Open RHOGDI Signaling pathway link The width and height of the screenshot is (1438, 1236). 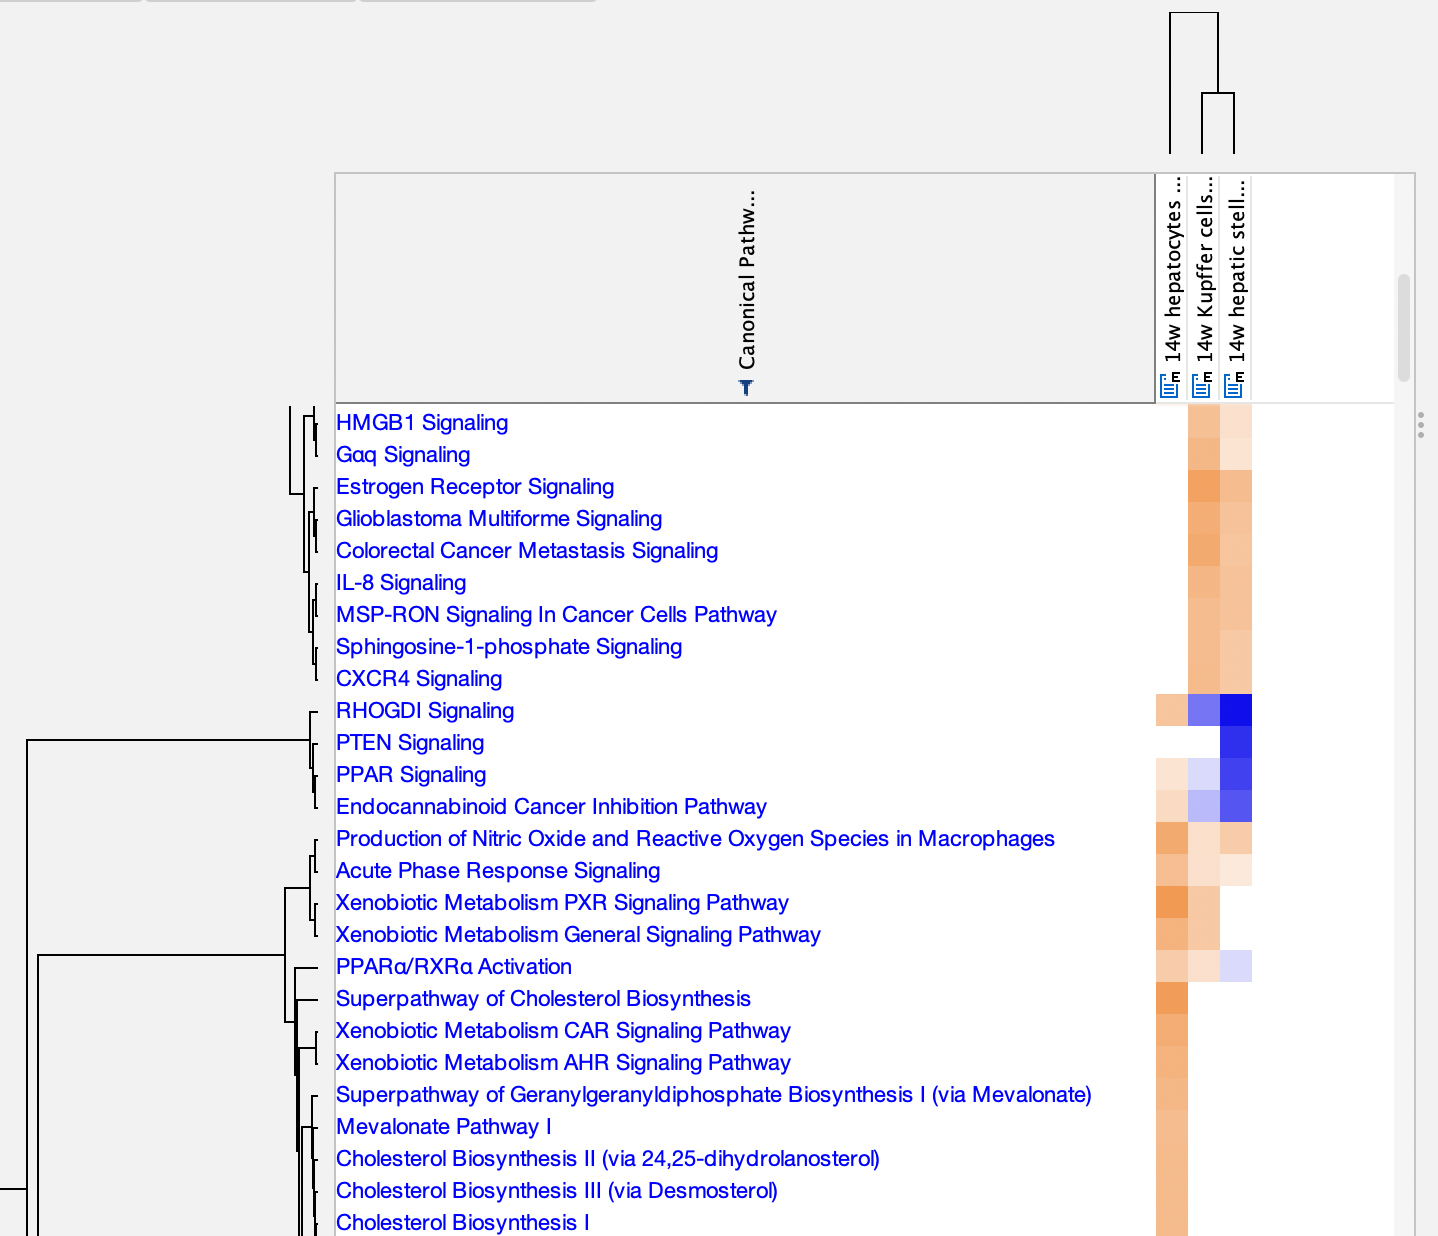pyautogui.click(x=425, y=710)
